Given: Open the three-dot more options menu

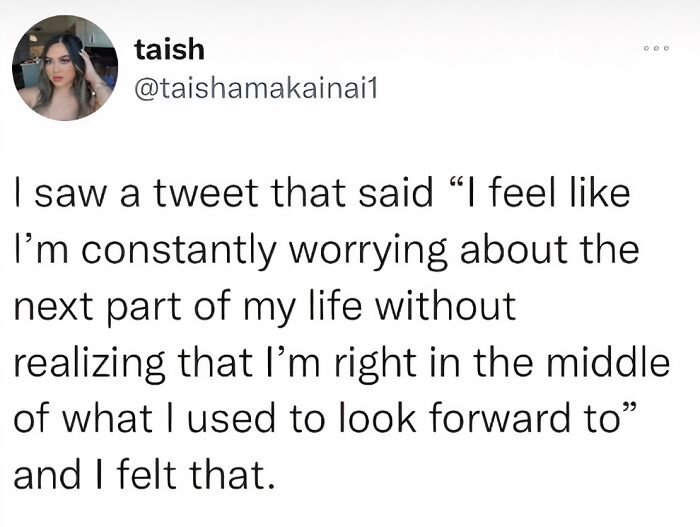Looking at the screenshot, I should [x=657, y=49].
